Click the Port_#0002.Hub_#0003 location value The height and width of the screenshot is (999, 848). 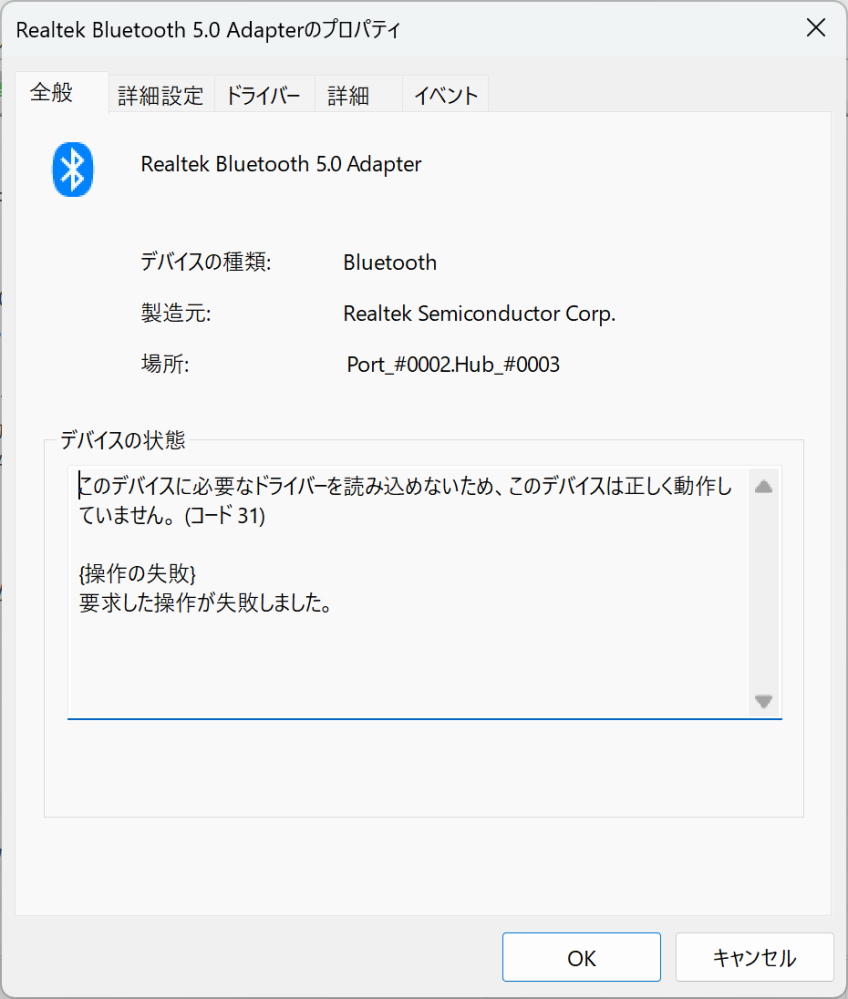pos(453,364)
